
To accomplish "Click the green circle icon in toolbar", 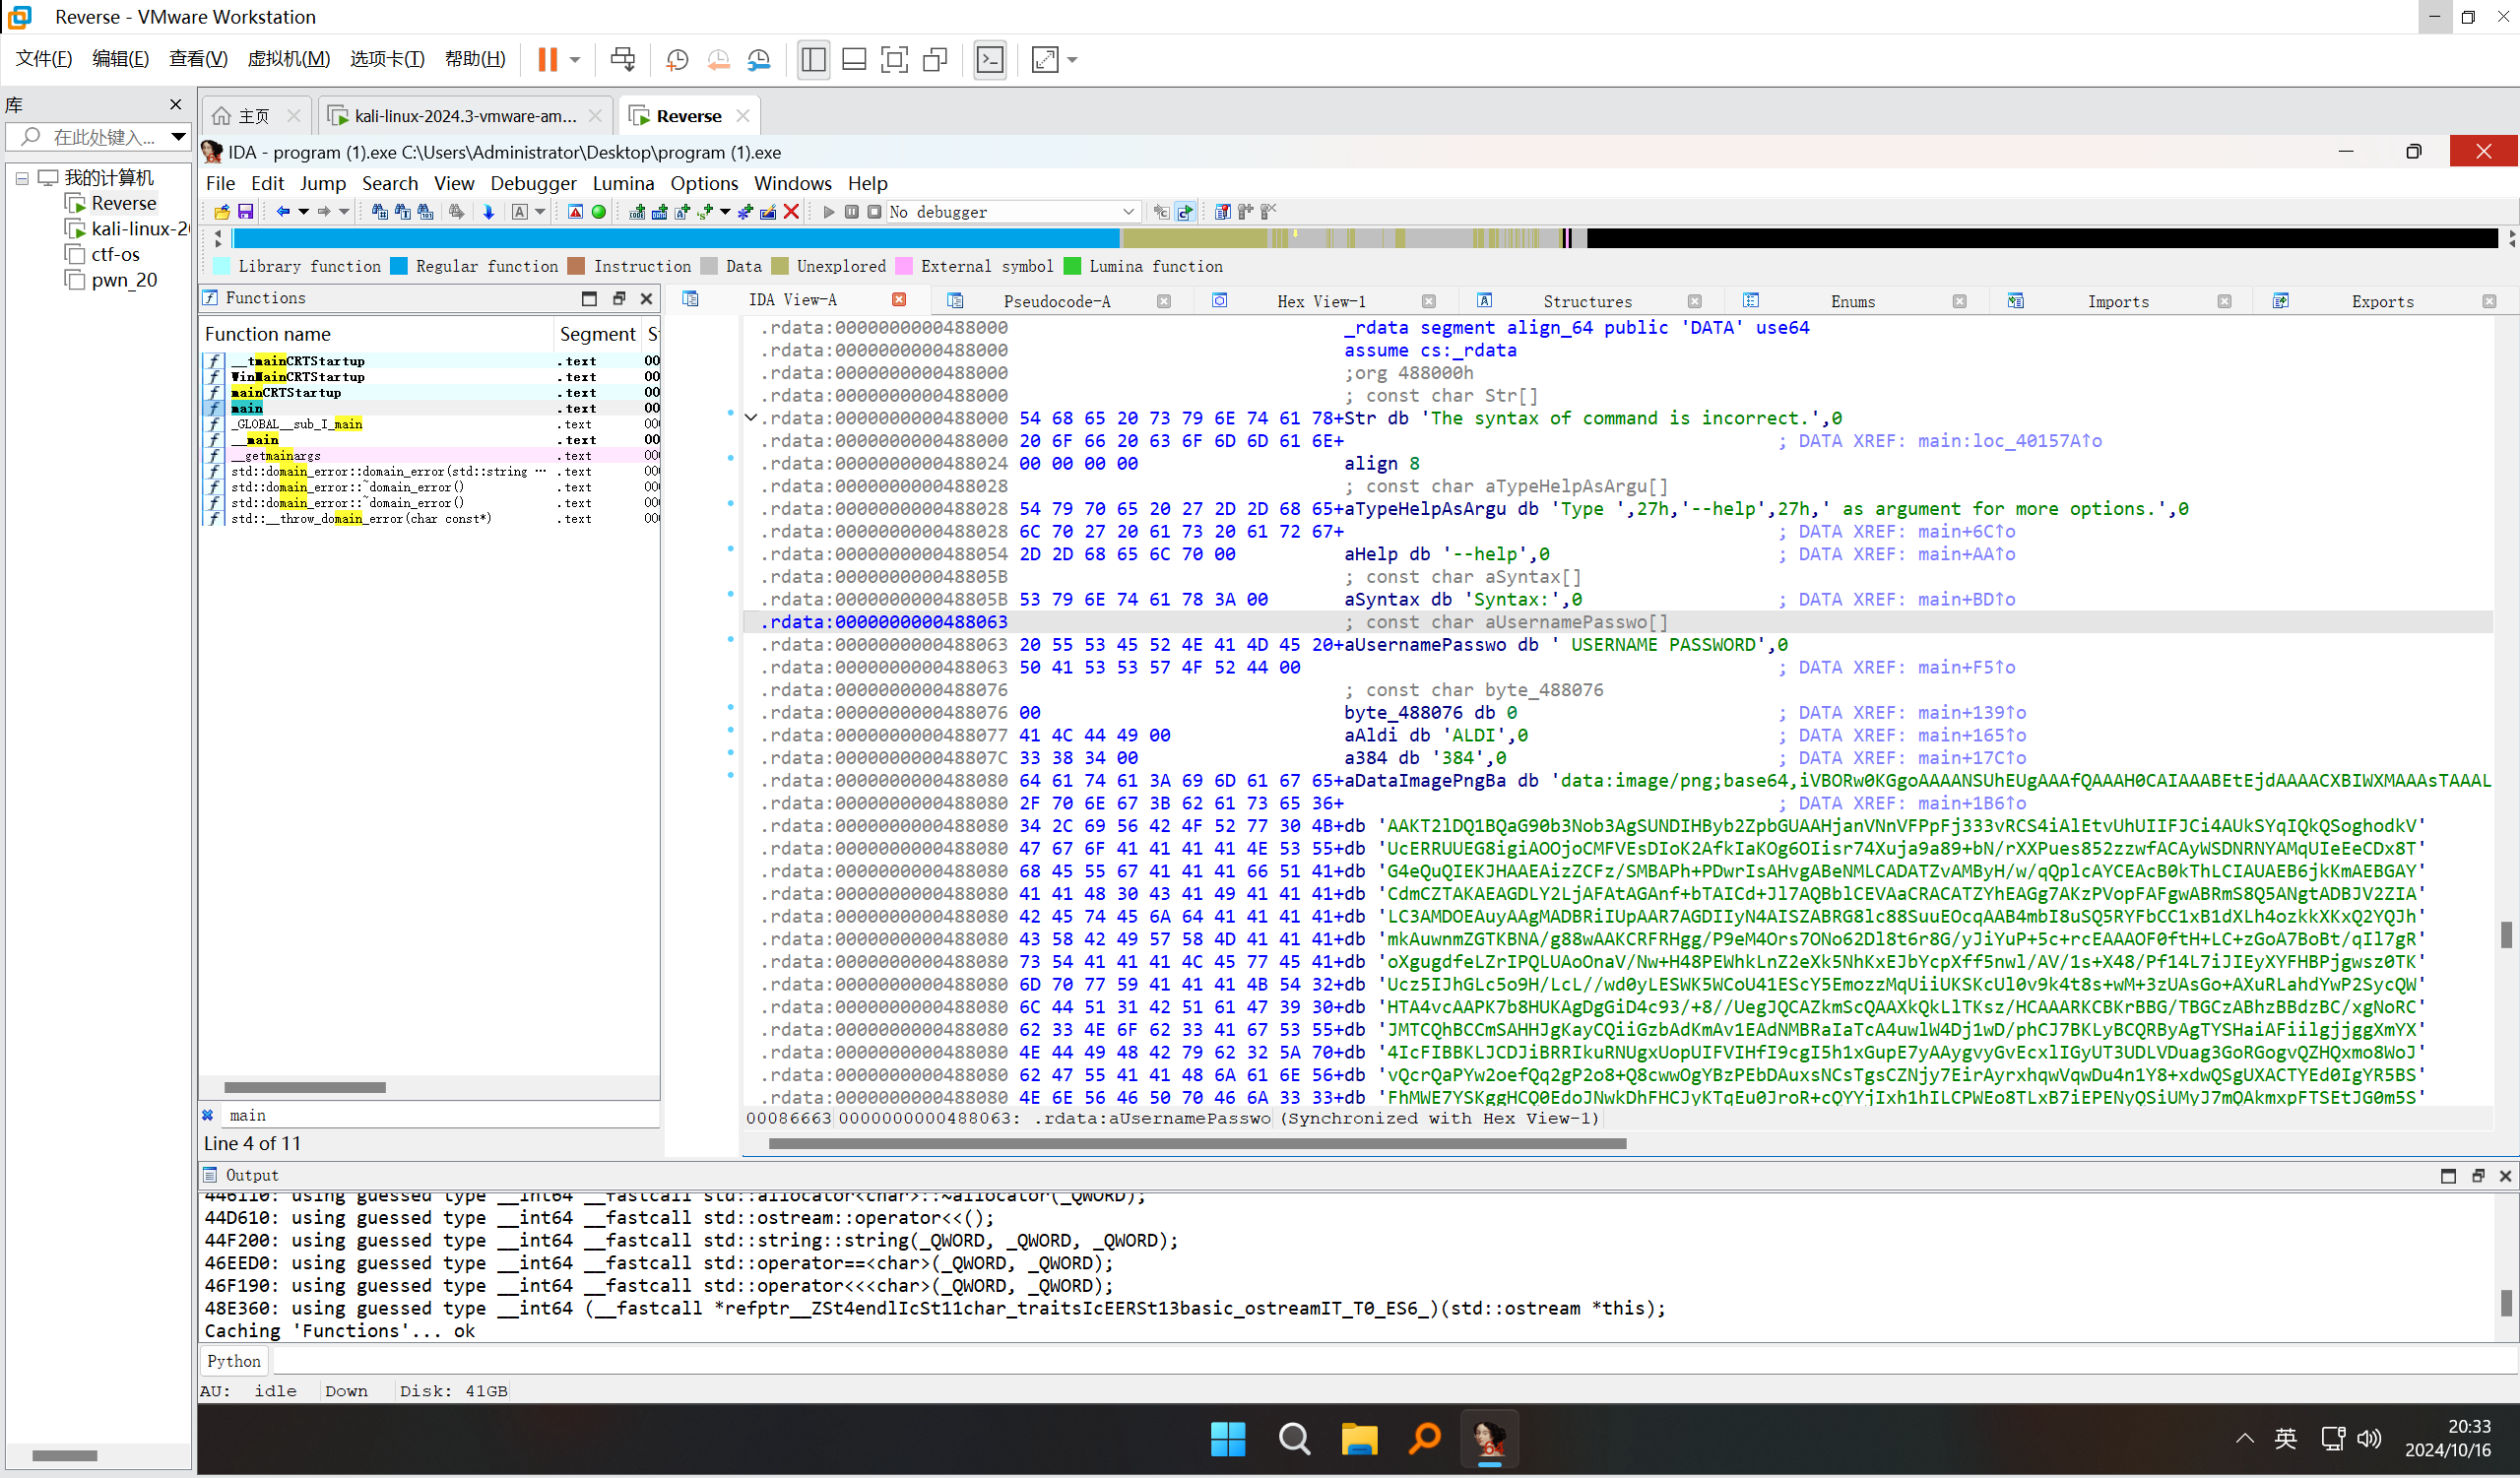I will pyautogui.click(x=599, y=212).
